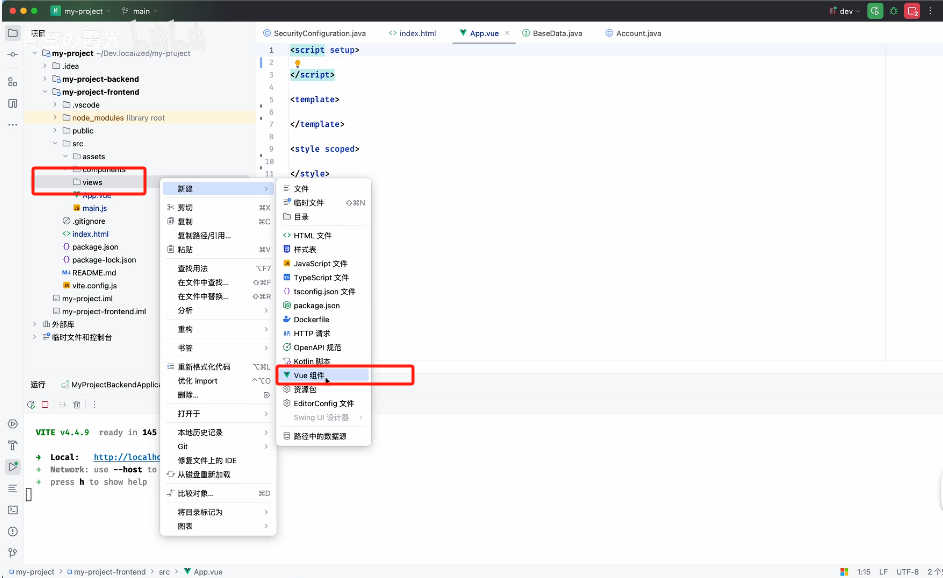943x578 pixels.
Task: Click my-project-frontend breadcrumb in status bar
Action: click(106, 572)
